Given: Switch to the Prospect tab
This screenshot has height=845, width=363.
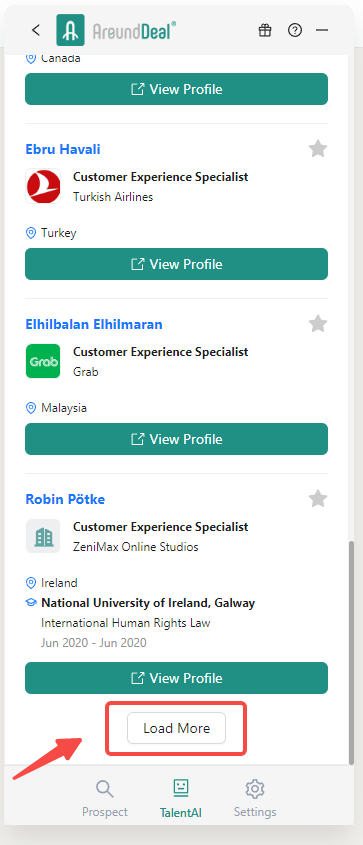Looking at the screenshot, I should tap(105, 799).
